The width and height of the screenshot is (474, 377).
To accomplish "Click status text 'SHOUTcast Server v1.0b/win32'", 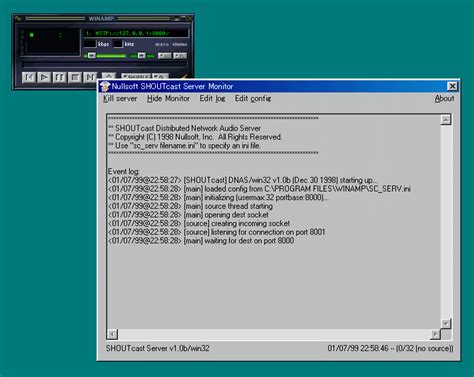I will click(158, 349).
